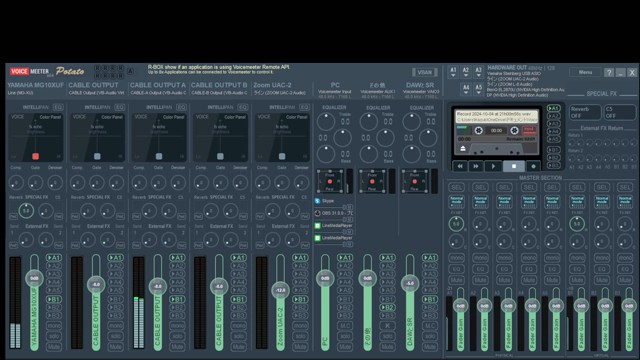Viewport: 640px width, 360px height.
Task: Solo the CABLE OUTPUT strip
Action: coord(116,336)
